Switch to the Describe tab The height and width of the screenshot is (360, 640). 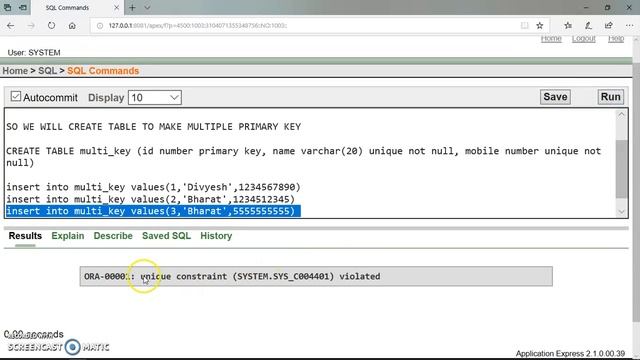coord(113,236)
